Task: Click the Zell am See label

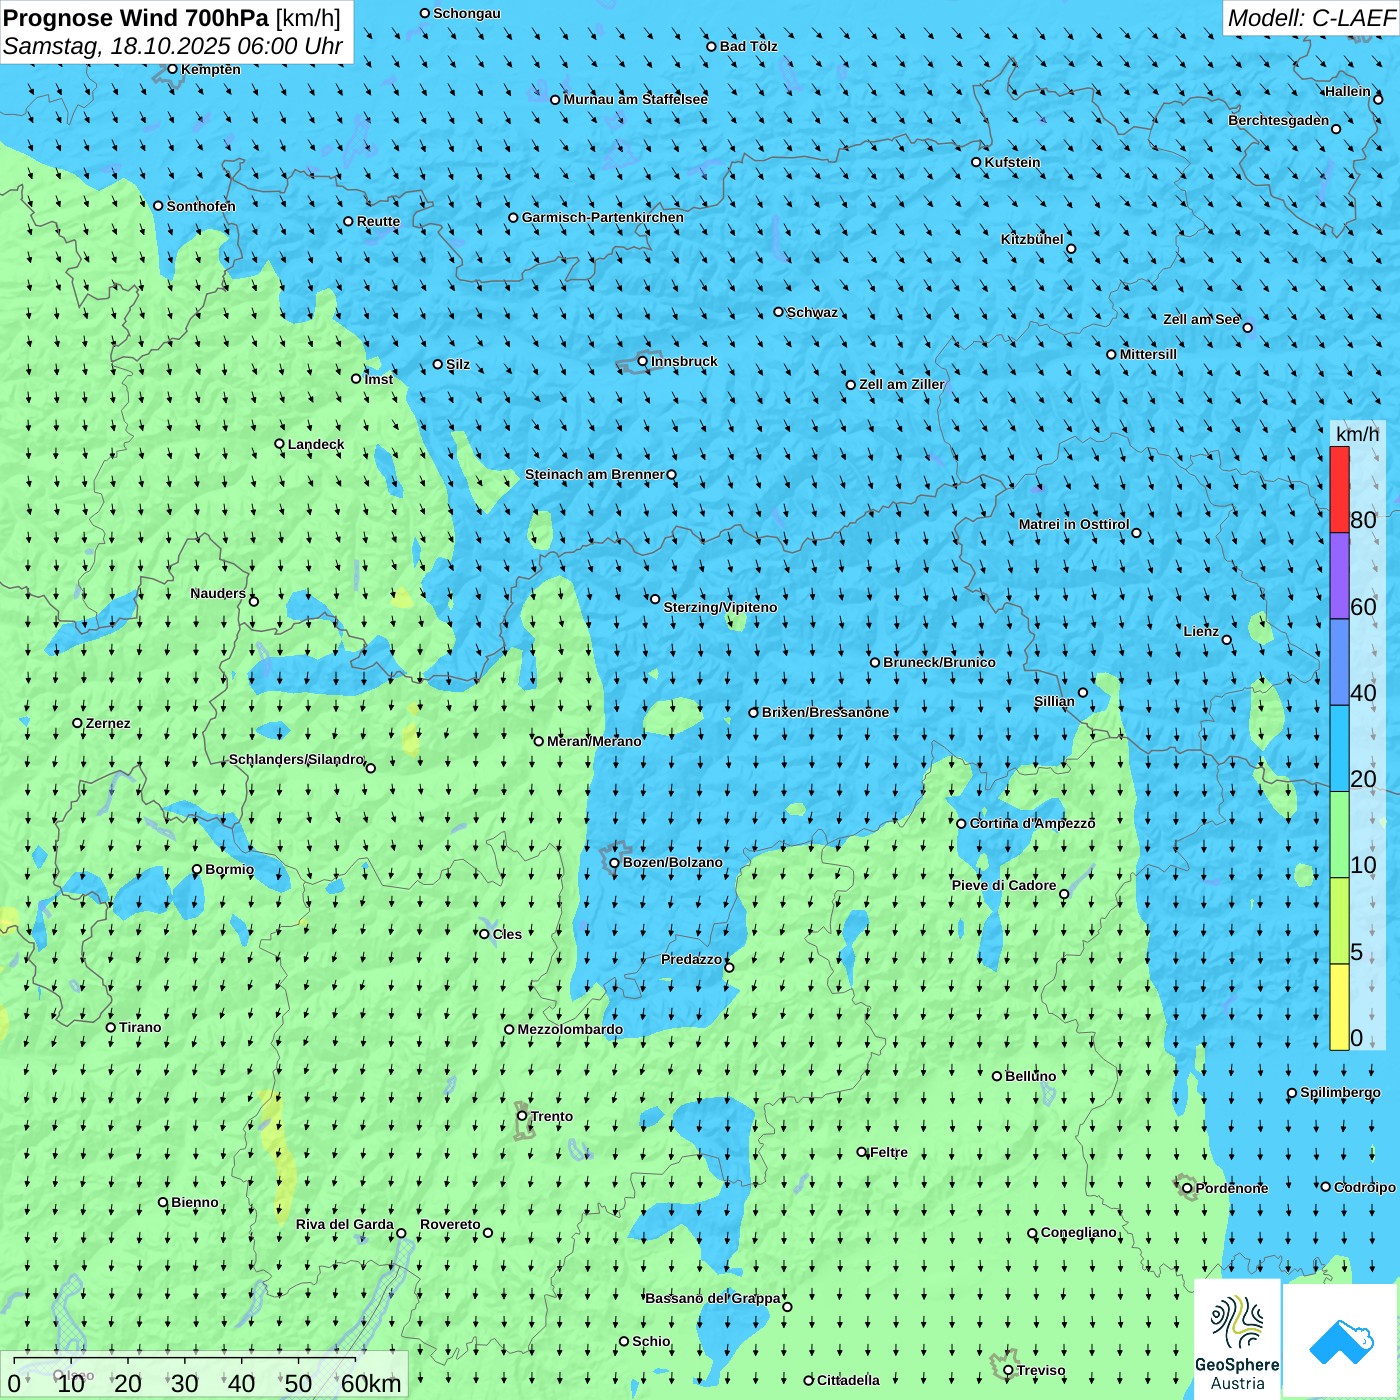Action: click(1201, 319)
